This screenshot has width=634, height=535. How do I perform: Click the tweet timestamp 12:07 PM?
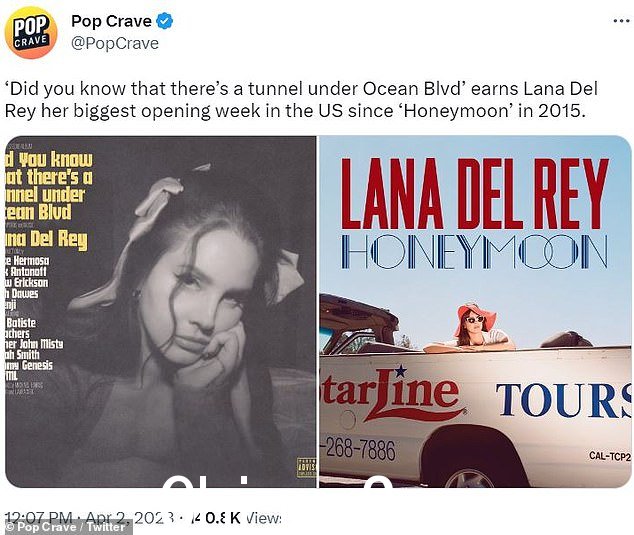click(38, 518)
